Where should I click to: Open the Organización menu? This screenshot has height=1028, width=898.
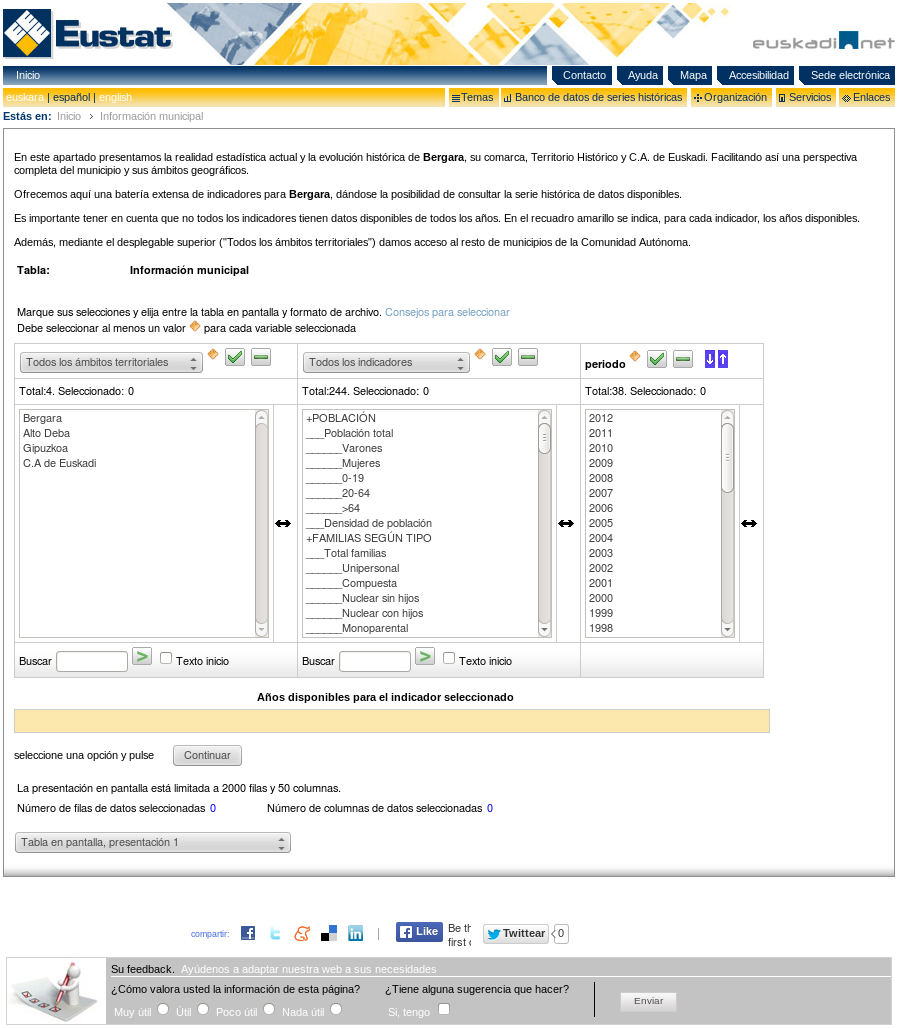coord(731,98)
